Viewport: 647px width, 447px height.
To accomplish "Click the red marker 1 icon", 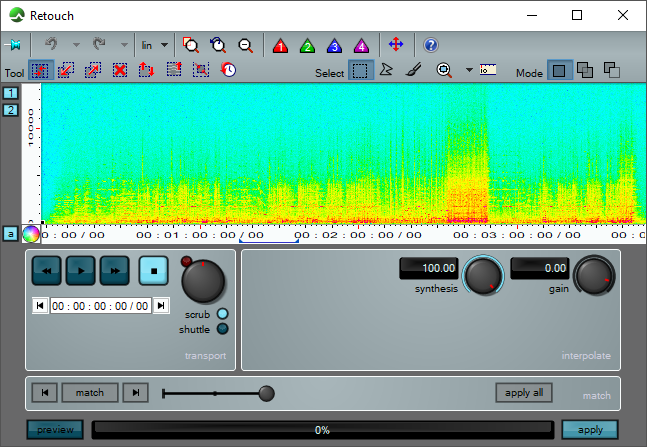I will pos(280,45).
